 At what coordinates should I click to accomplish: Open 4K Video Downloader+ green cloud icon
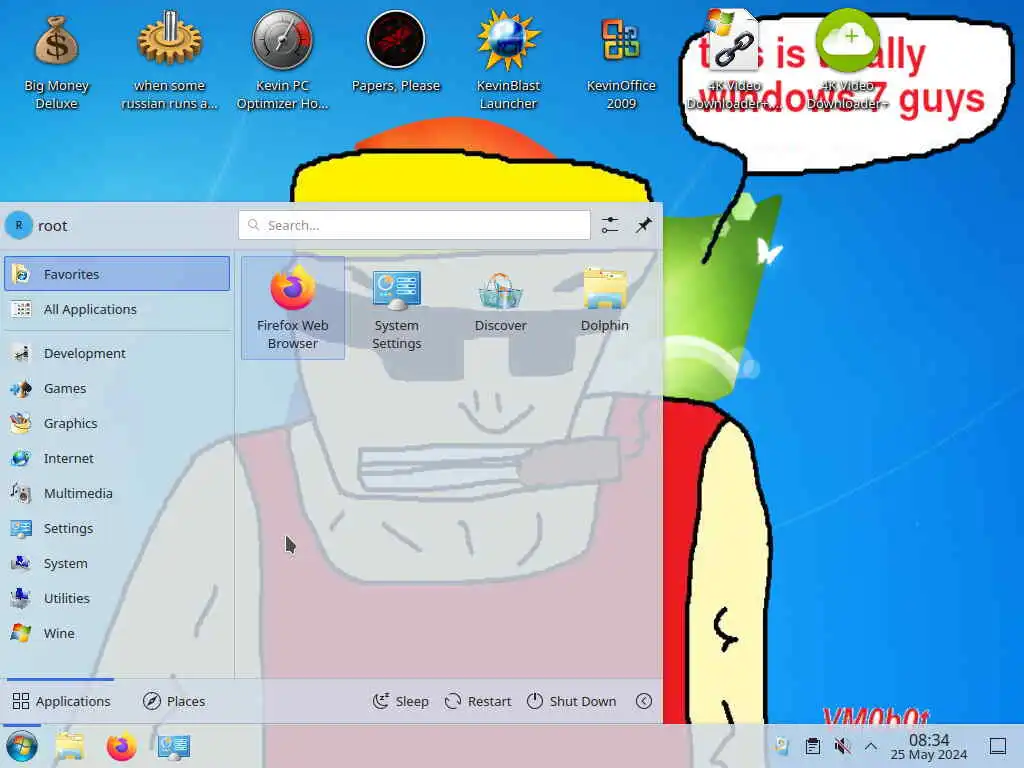point(847,62)
